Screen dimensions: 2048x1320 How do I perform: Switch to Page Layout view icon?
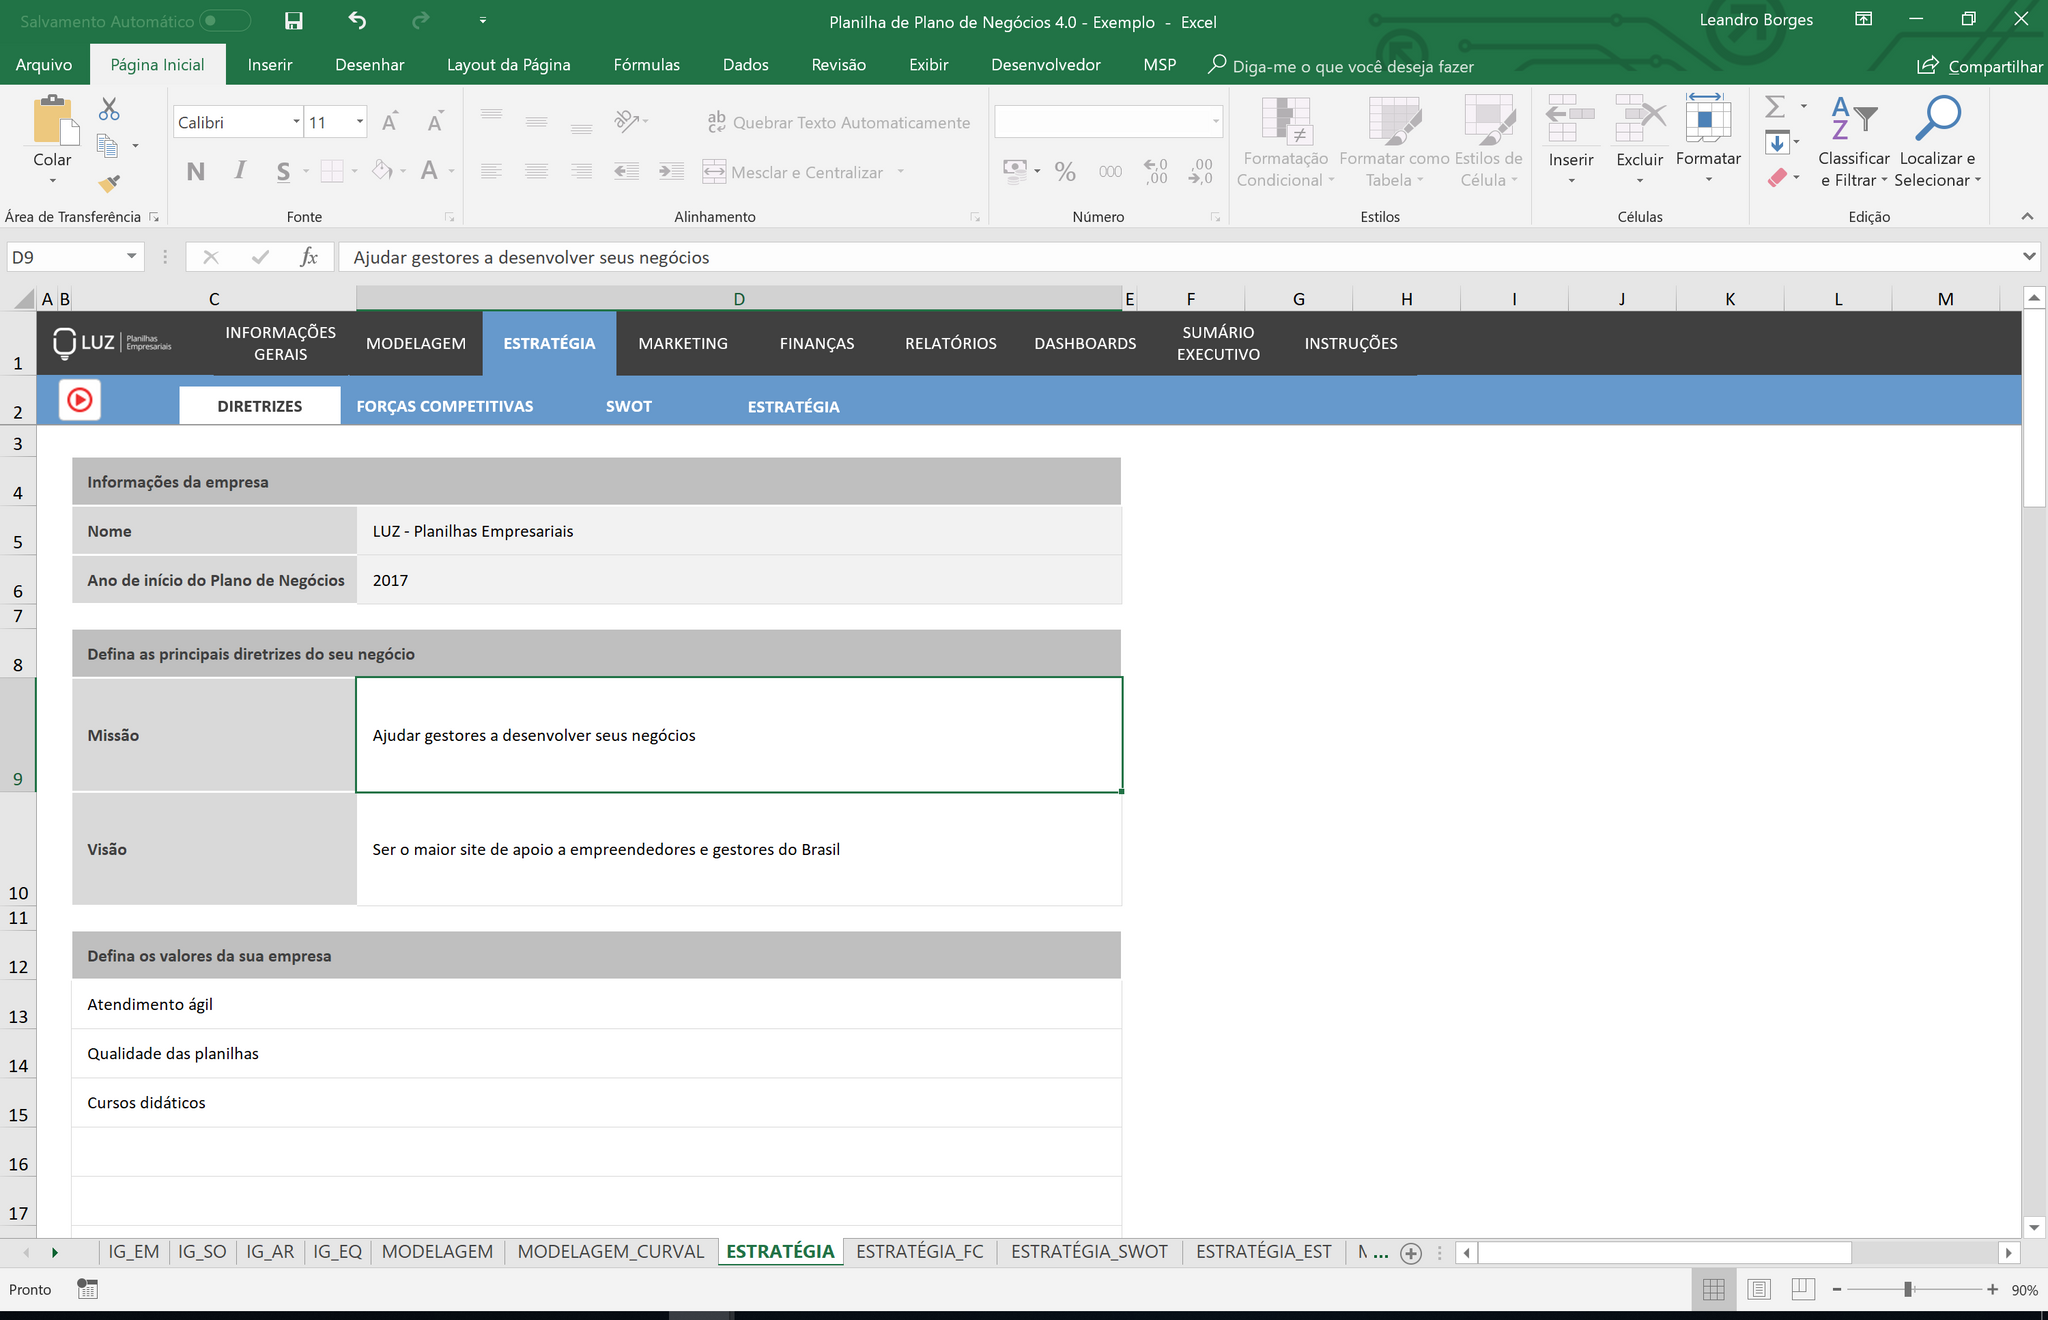[x=1759, y=1289]
